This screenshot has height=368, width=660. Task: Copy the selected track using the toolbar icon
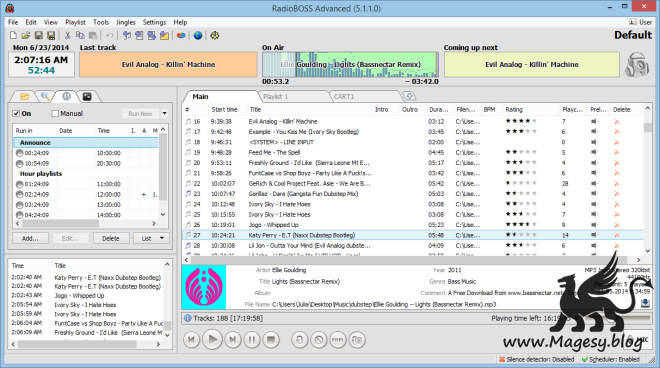click(80, 36)
